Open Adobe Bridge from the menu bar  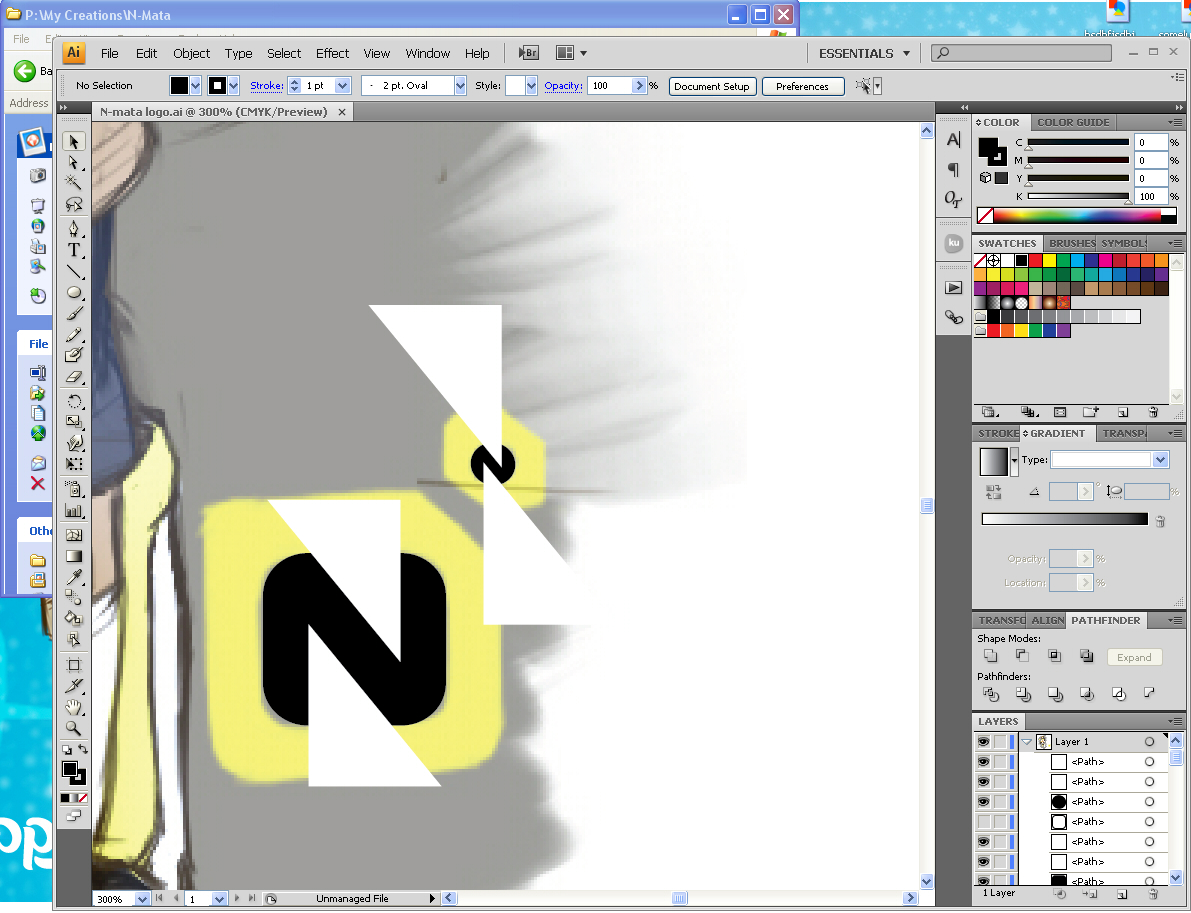529,53
